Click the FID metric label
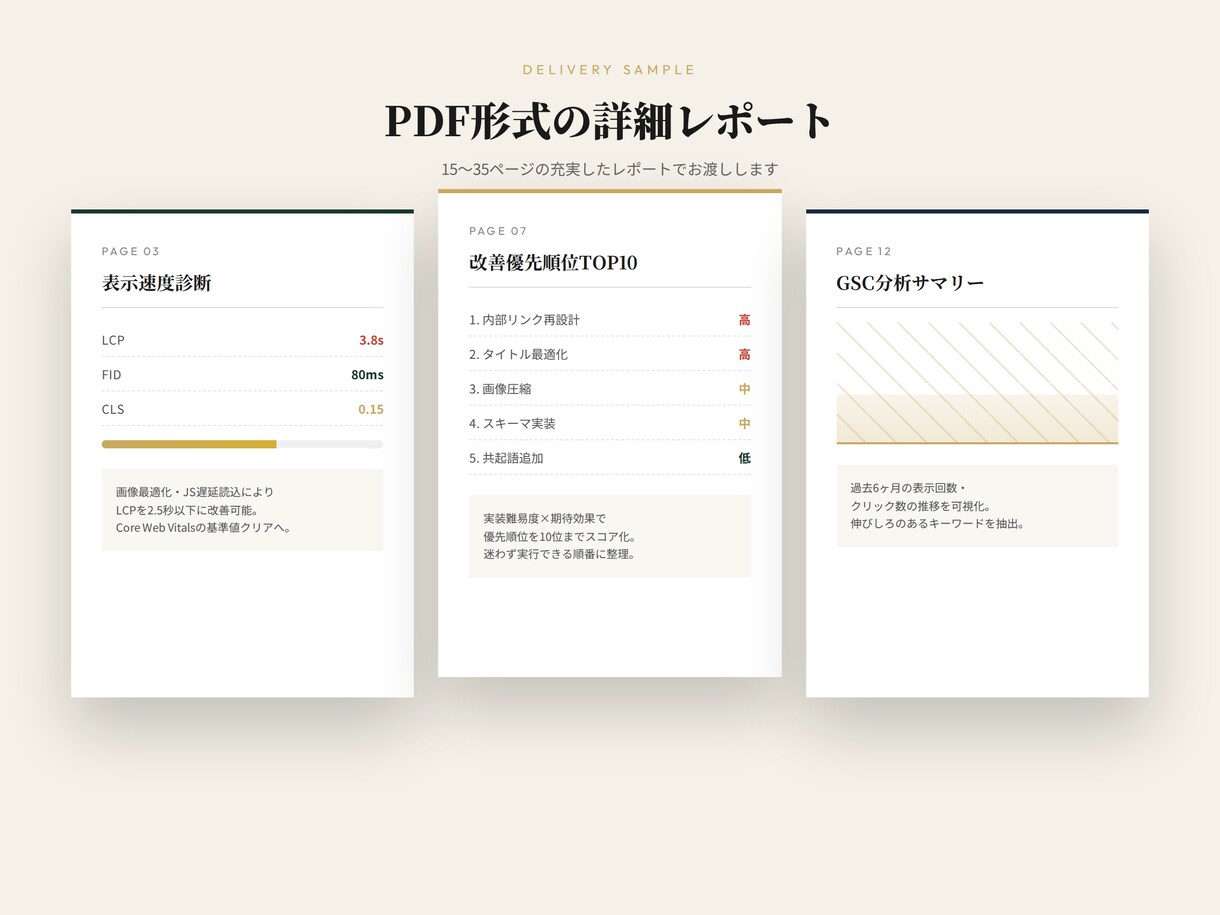Viewport: 1220px width, 915px height. 112,375
